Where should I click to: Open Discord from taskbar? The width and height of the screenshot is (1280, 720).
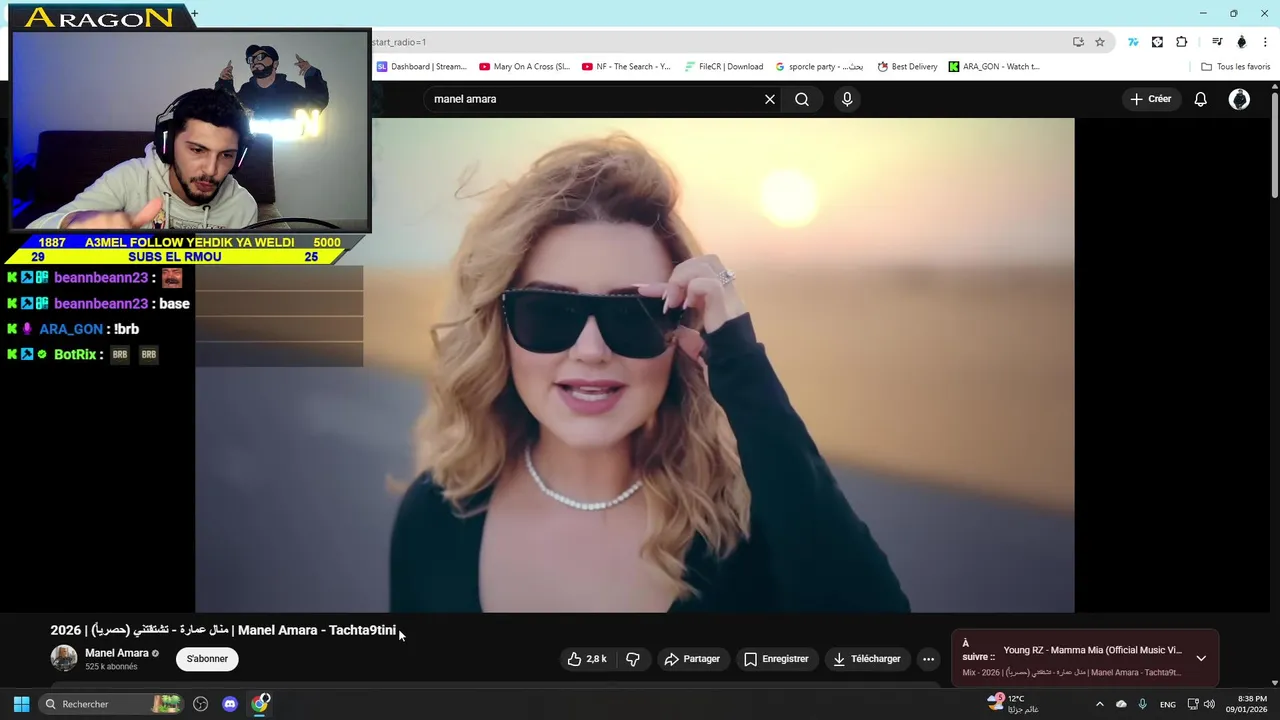tap(230, 704)
